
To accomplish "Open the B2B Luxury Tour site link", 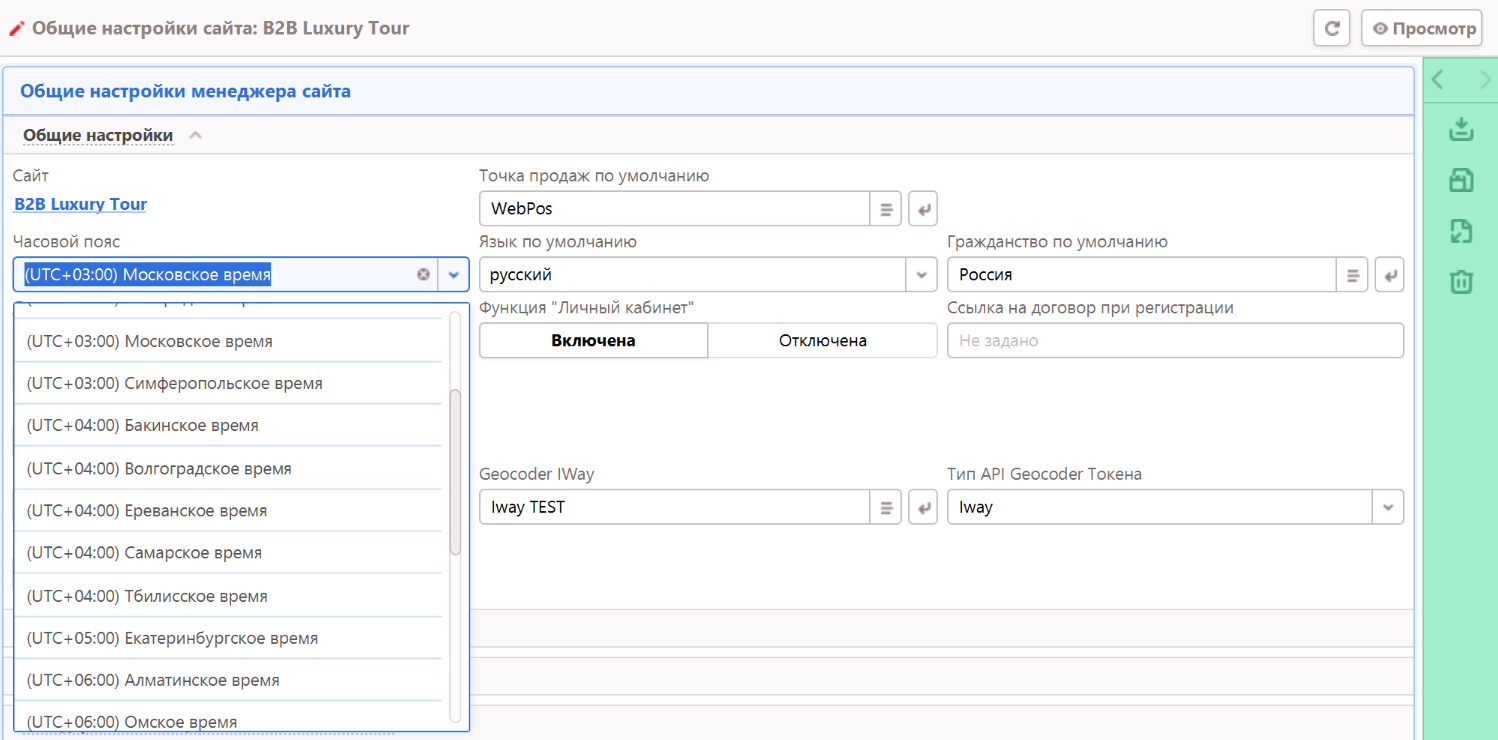I will 80,204.
